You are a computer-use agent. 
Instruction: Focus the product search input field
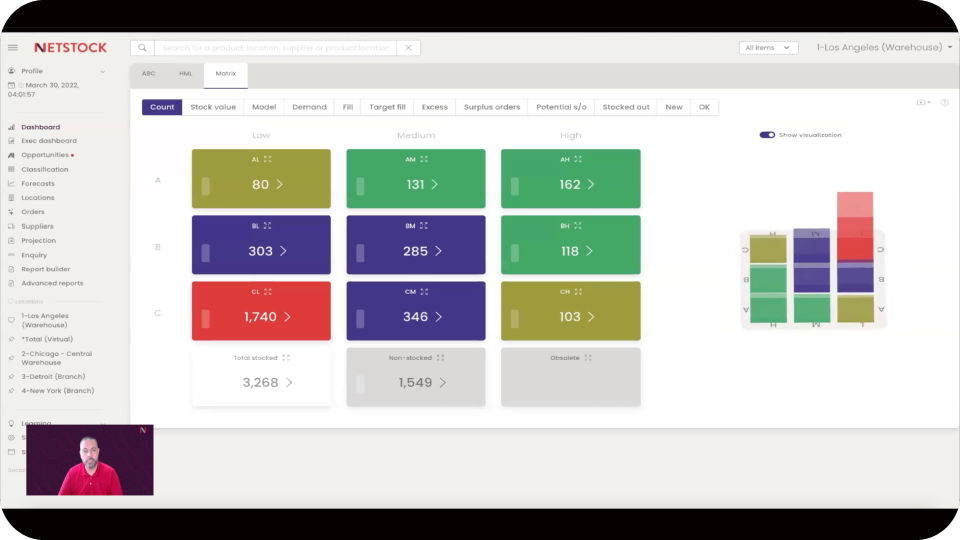click(276, 47)
